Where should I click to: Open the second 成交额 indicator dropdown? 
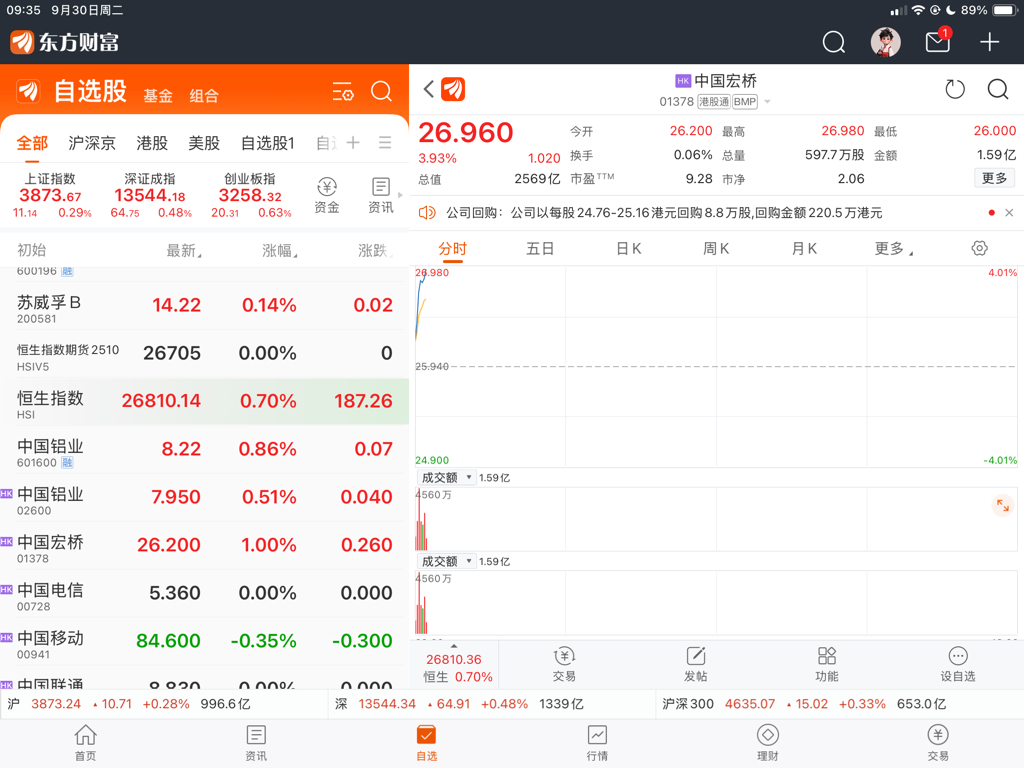[447, 561]
